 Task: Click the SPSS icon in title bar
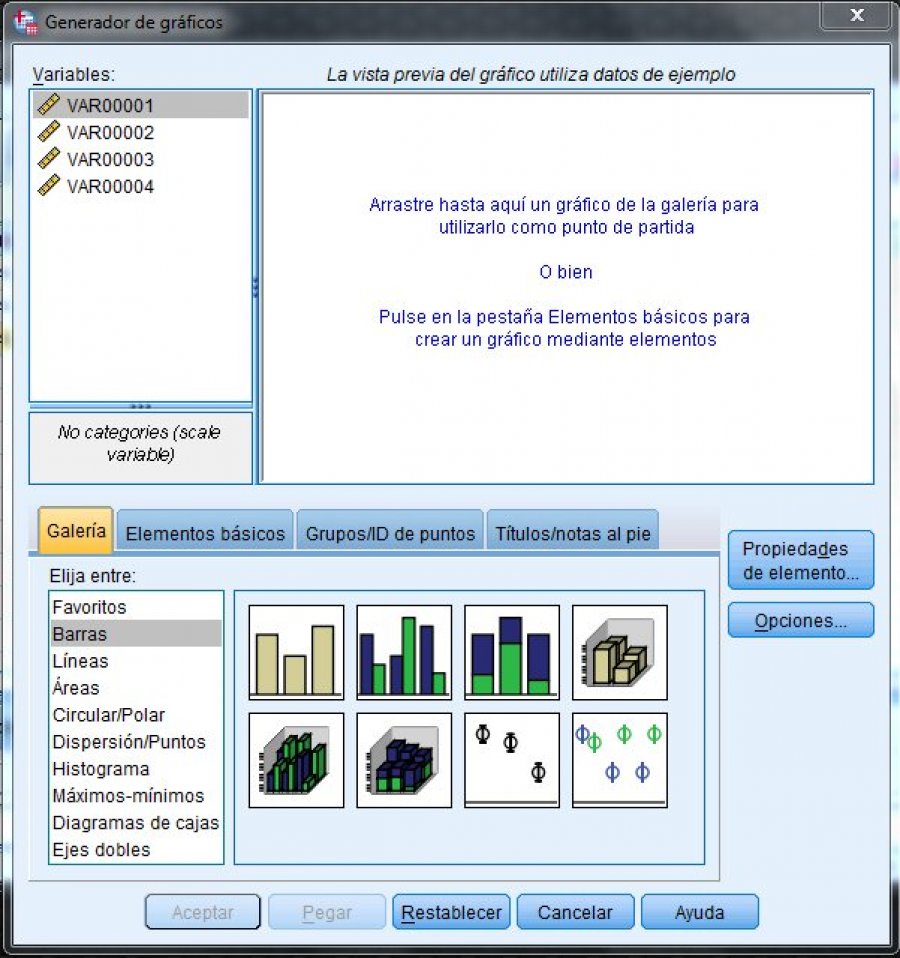pos(26,23)
